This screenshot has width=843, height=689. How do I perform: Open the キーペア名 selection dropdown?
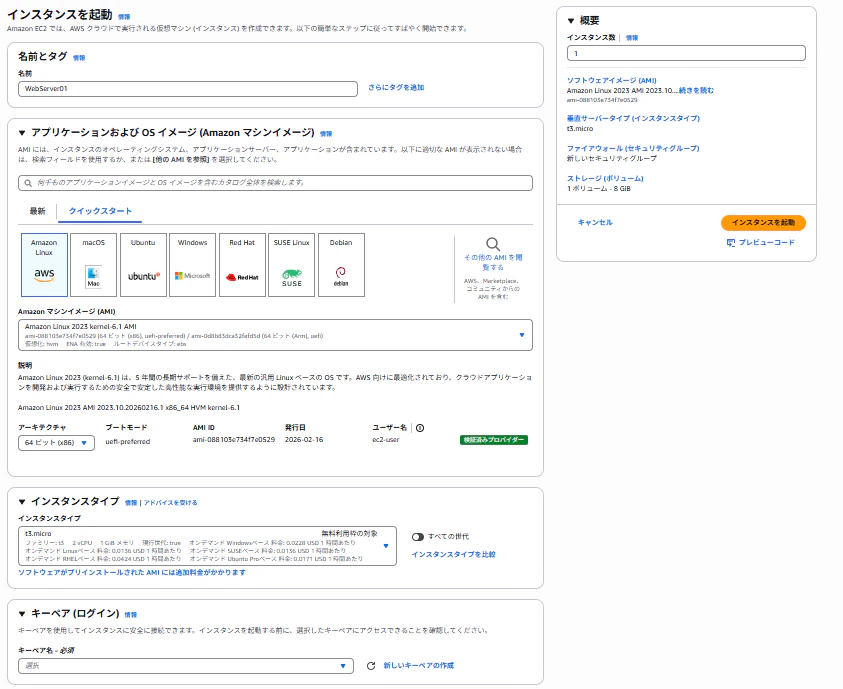(x=186, y=666)
